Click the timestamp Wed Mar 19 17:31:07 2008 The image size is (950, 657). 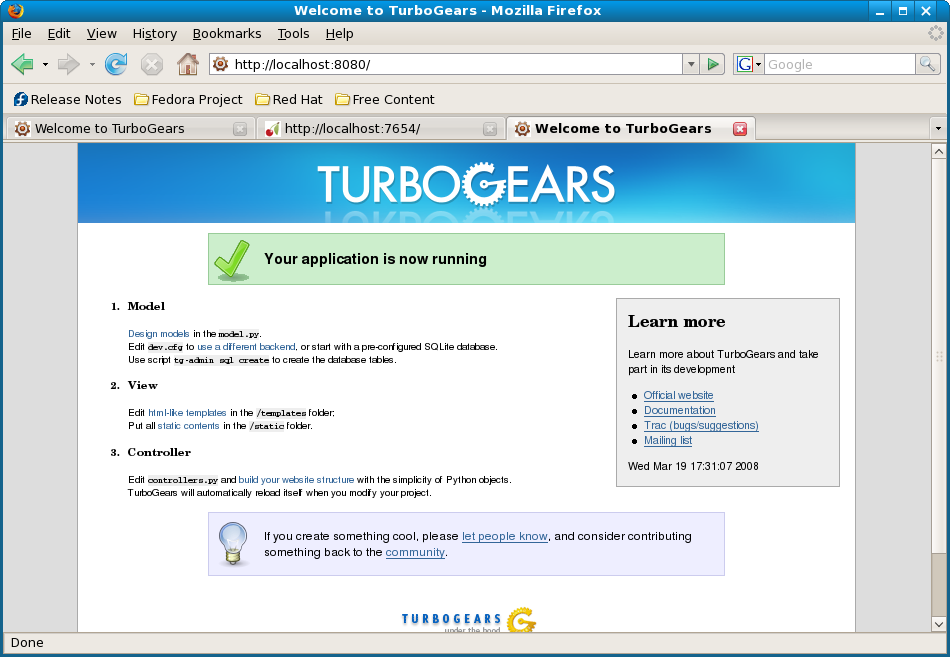(x=693, y=466)
